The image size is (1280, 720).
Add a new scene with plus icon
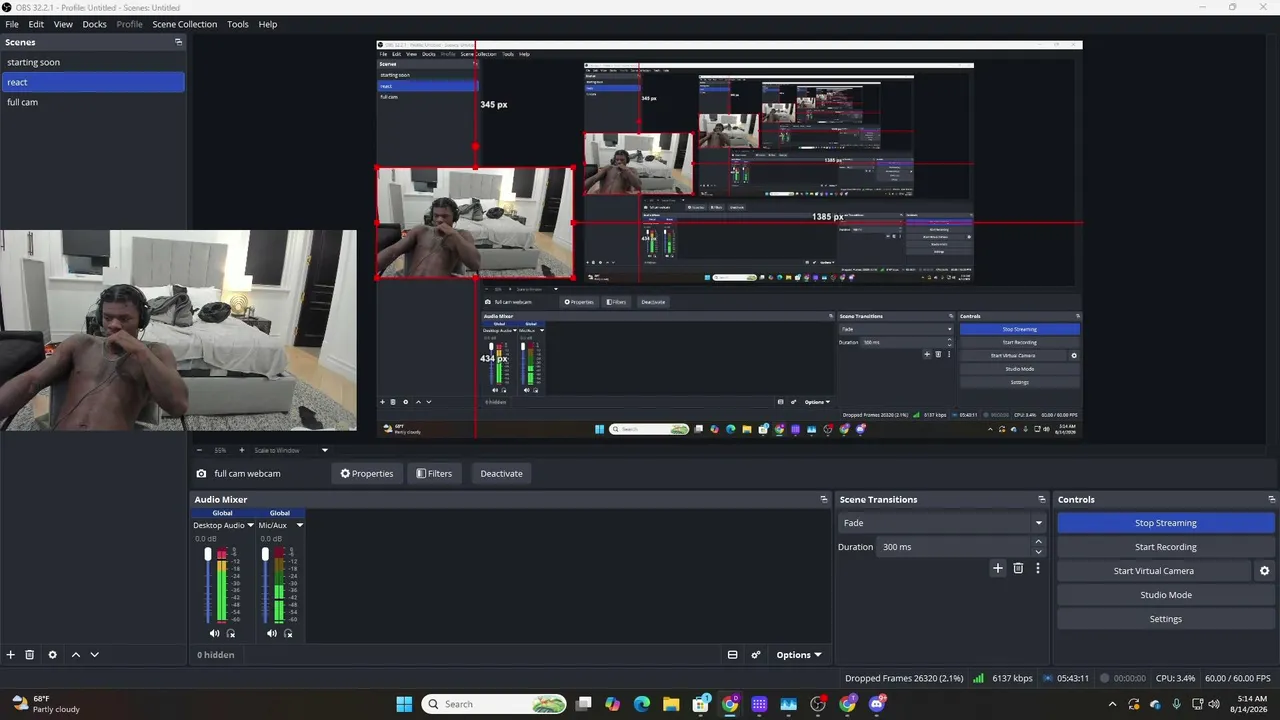click(11, 655)
